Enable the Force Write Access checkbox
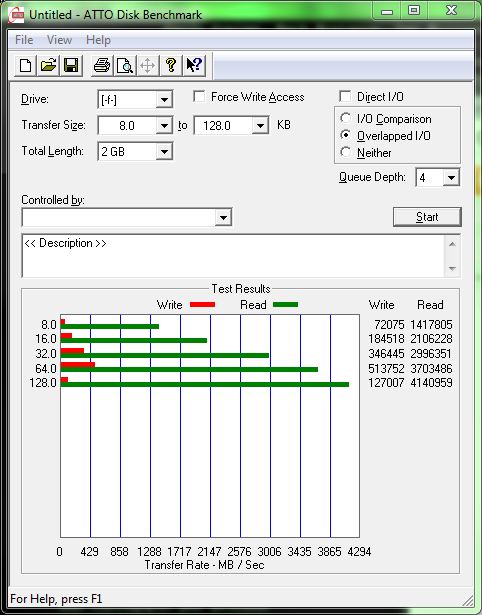482x615 pixels. pyautogui.click(x=199, y=96)
